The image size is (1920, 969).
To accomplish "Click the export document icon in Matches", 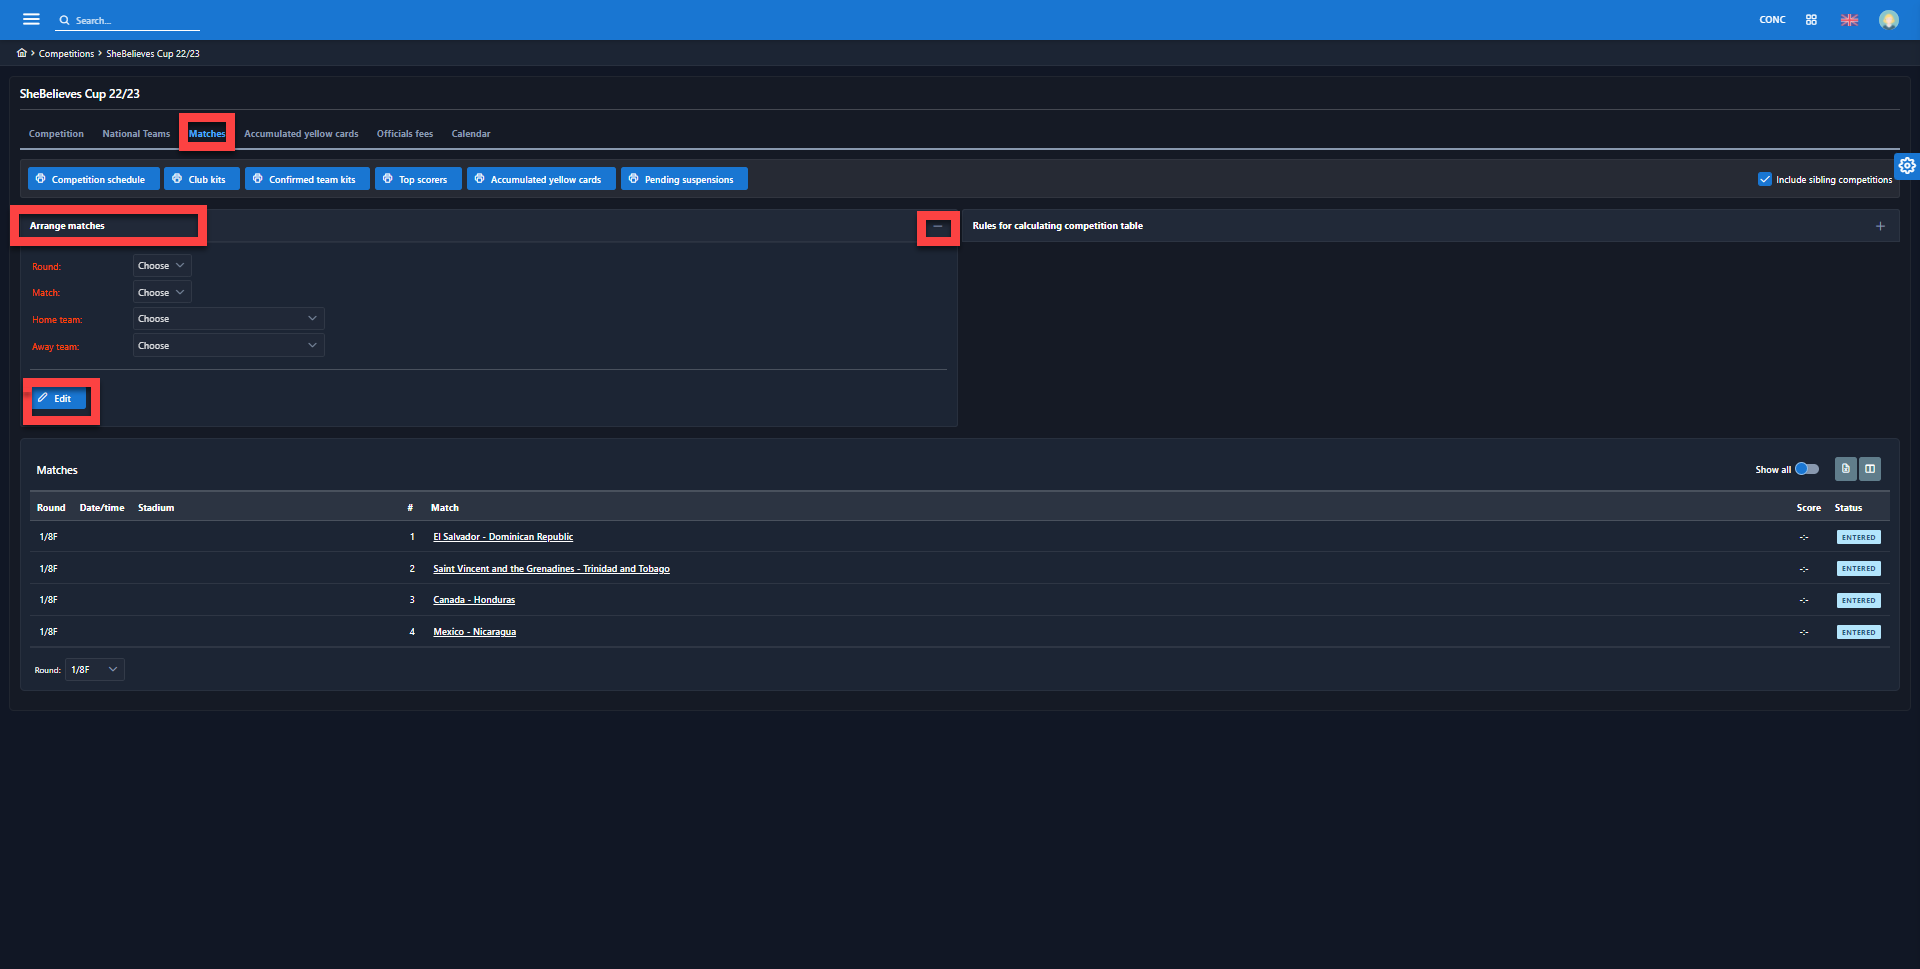I will click(x=1845, y=469).
